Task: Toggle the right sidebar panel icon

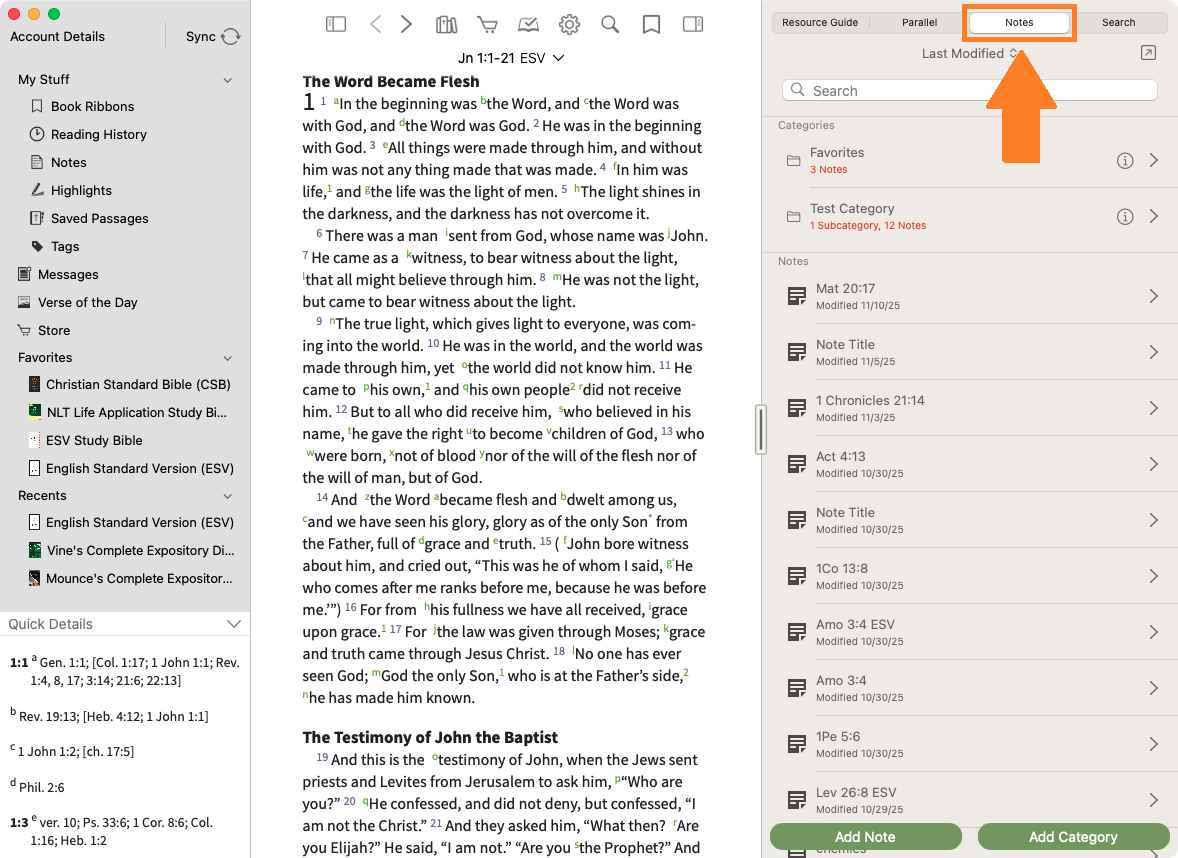Action: 692,24
